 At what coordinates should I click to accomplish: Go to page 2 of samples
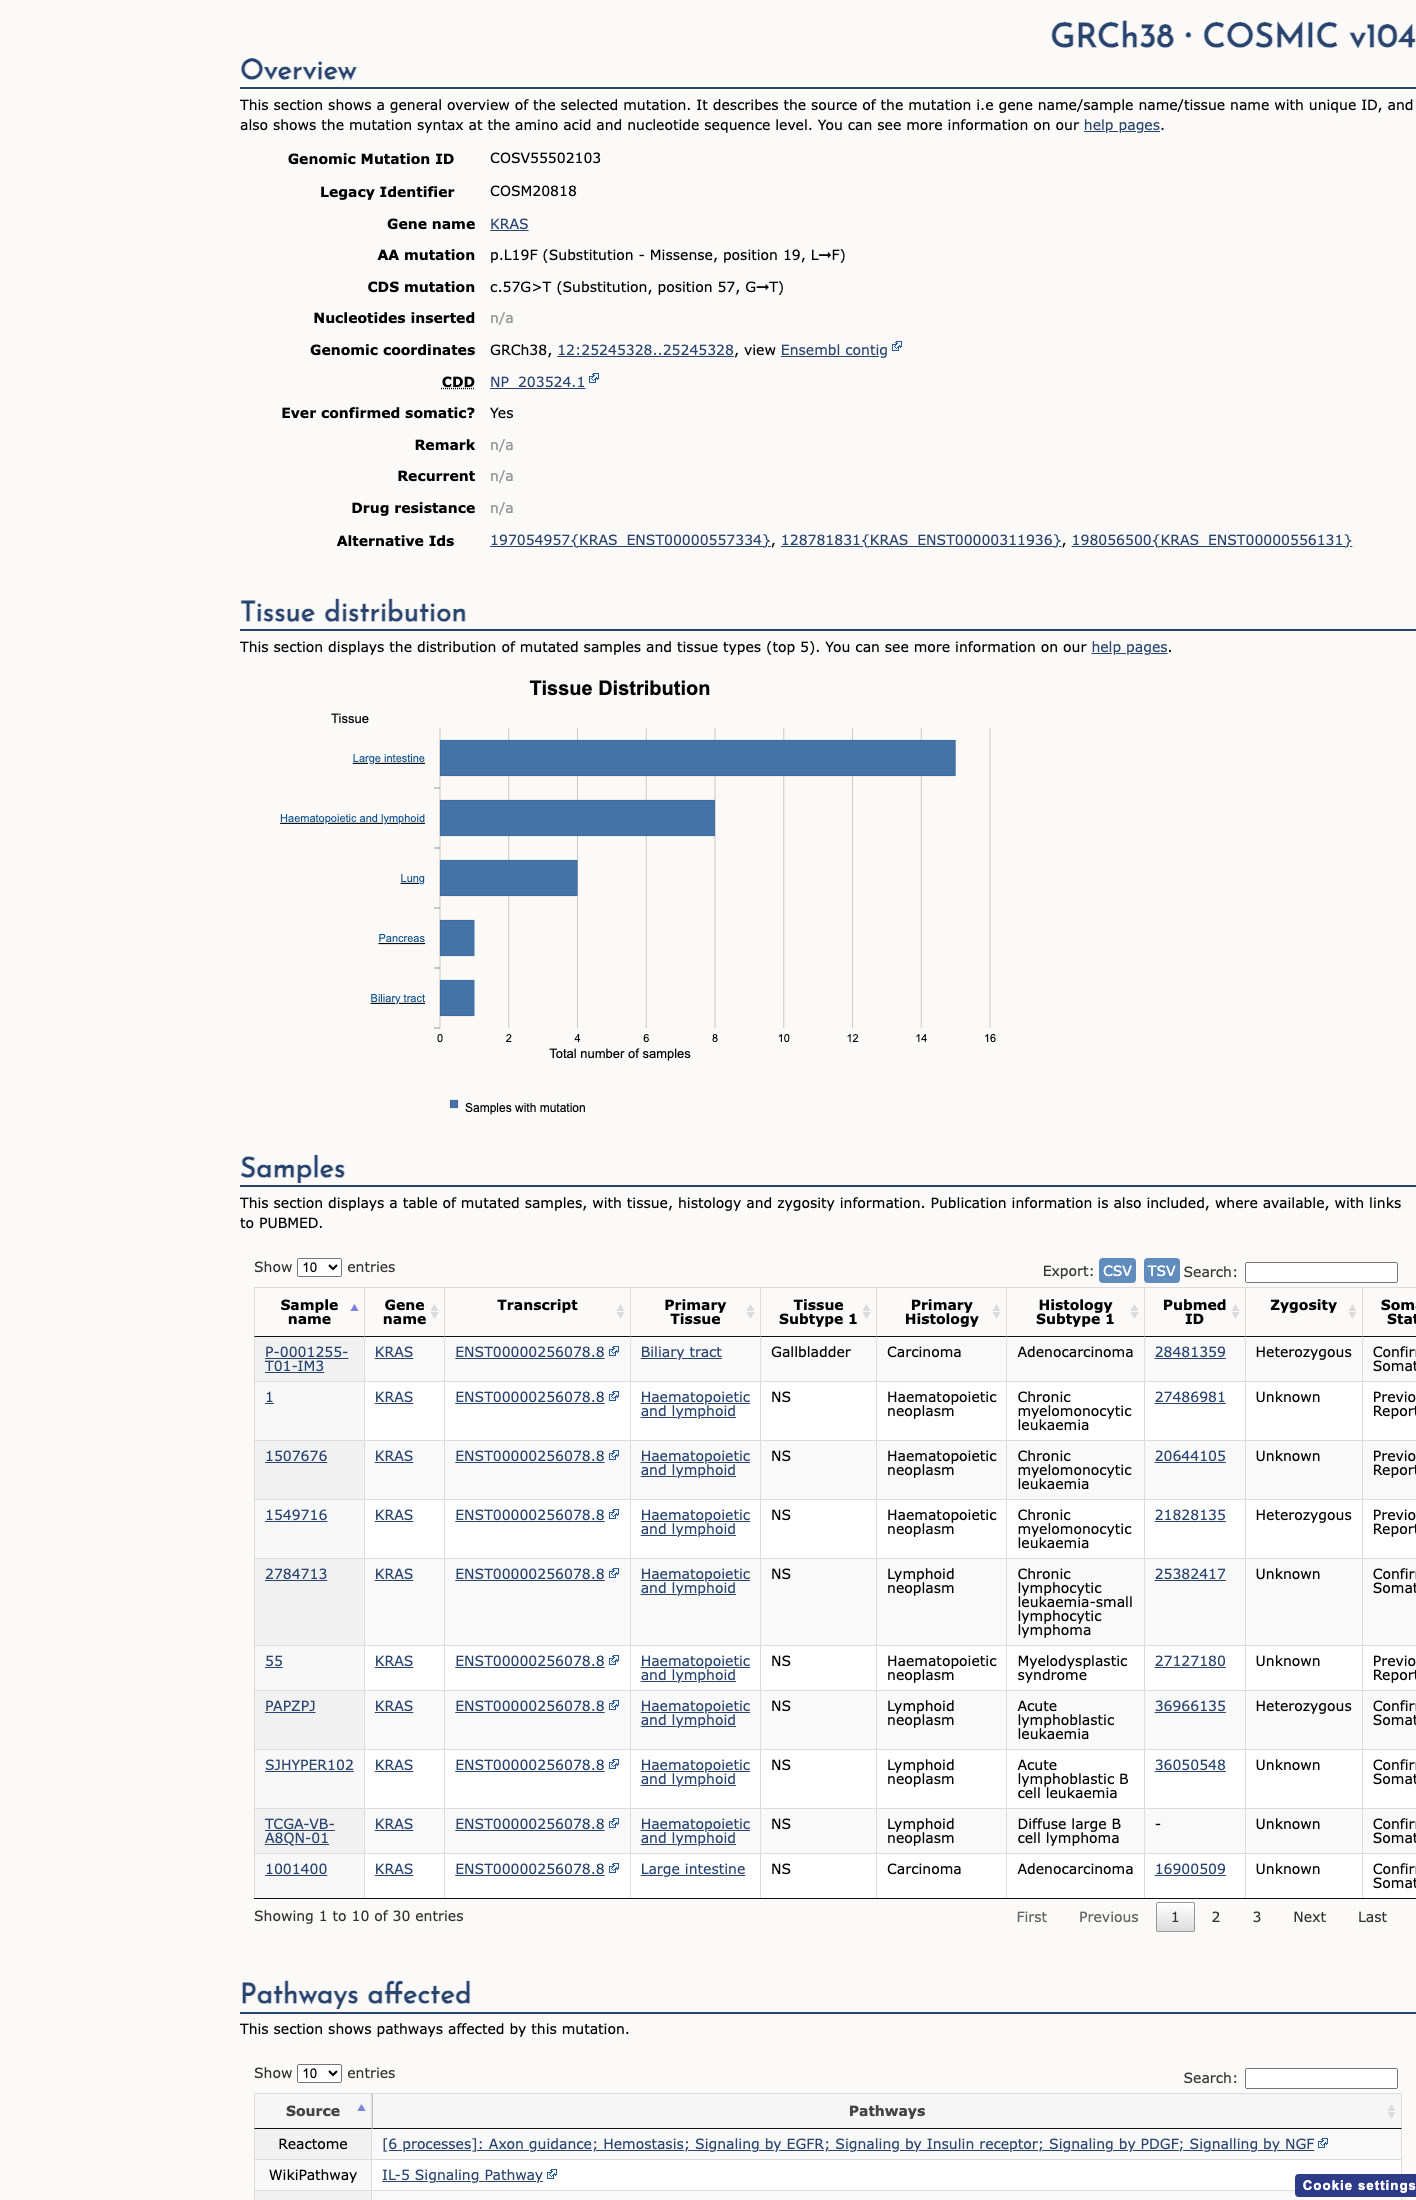[x=1216, y=1917]
